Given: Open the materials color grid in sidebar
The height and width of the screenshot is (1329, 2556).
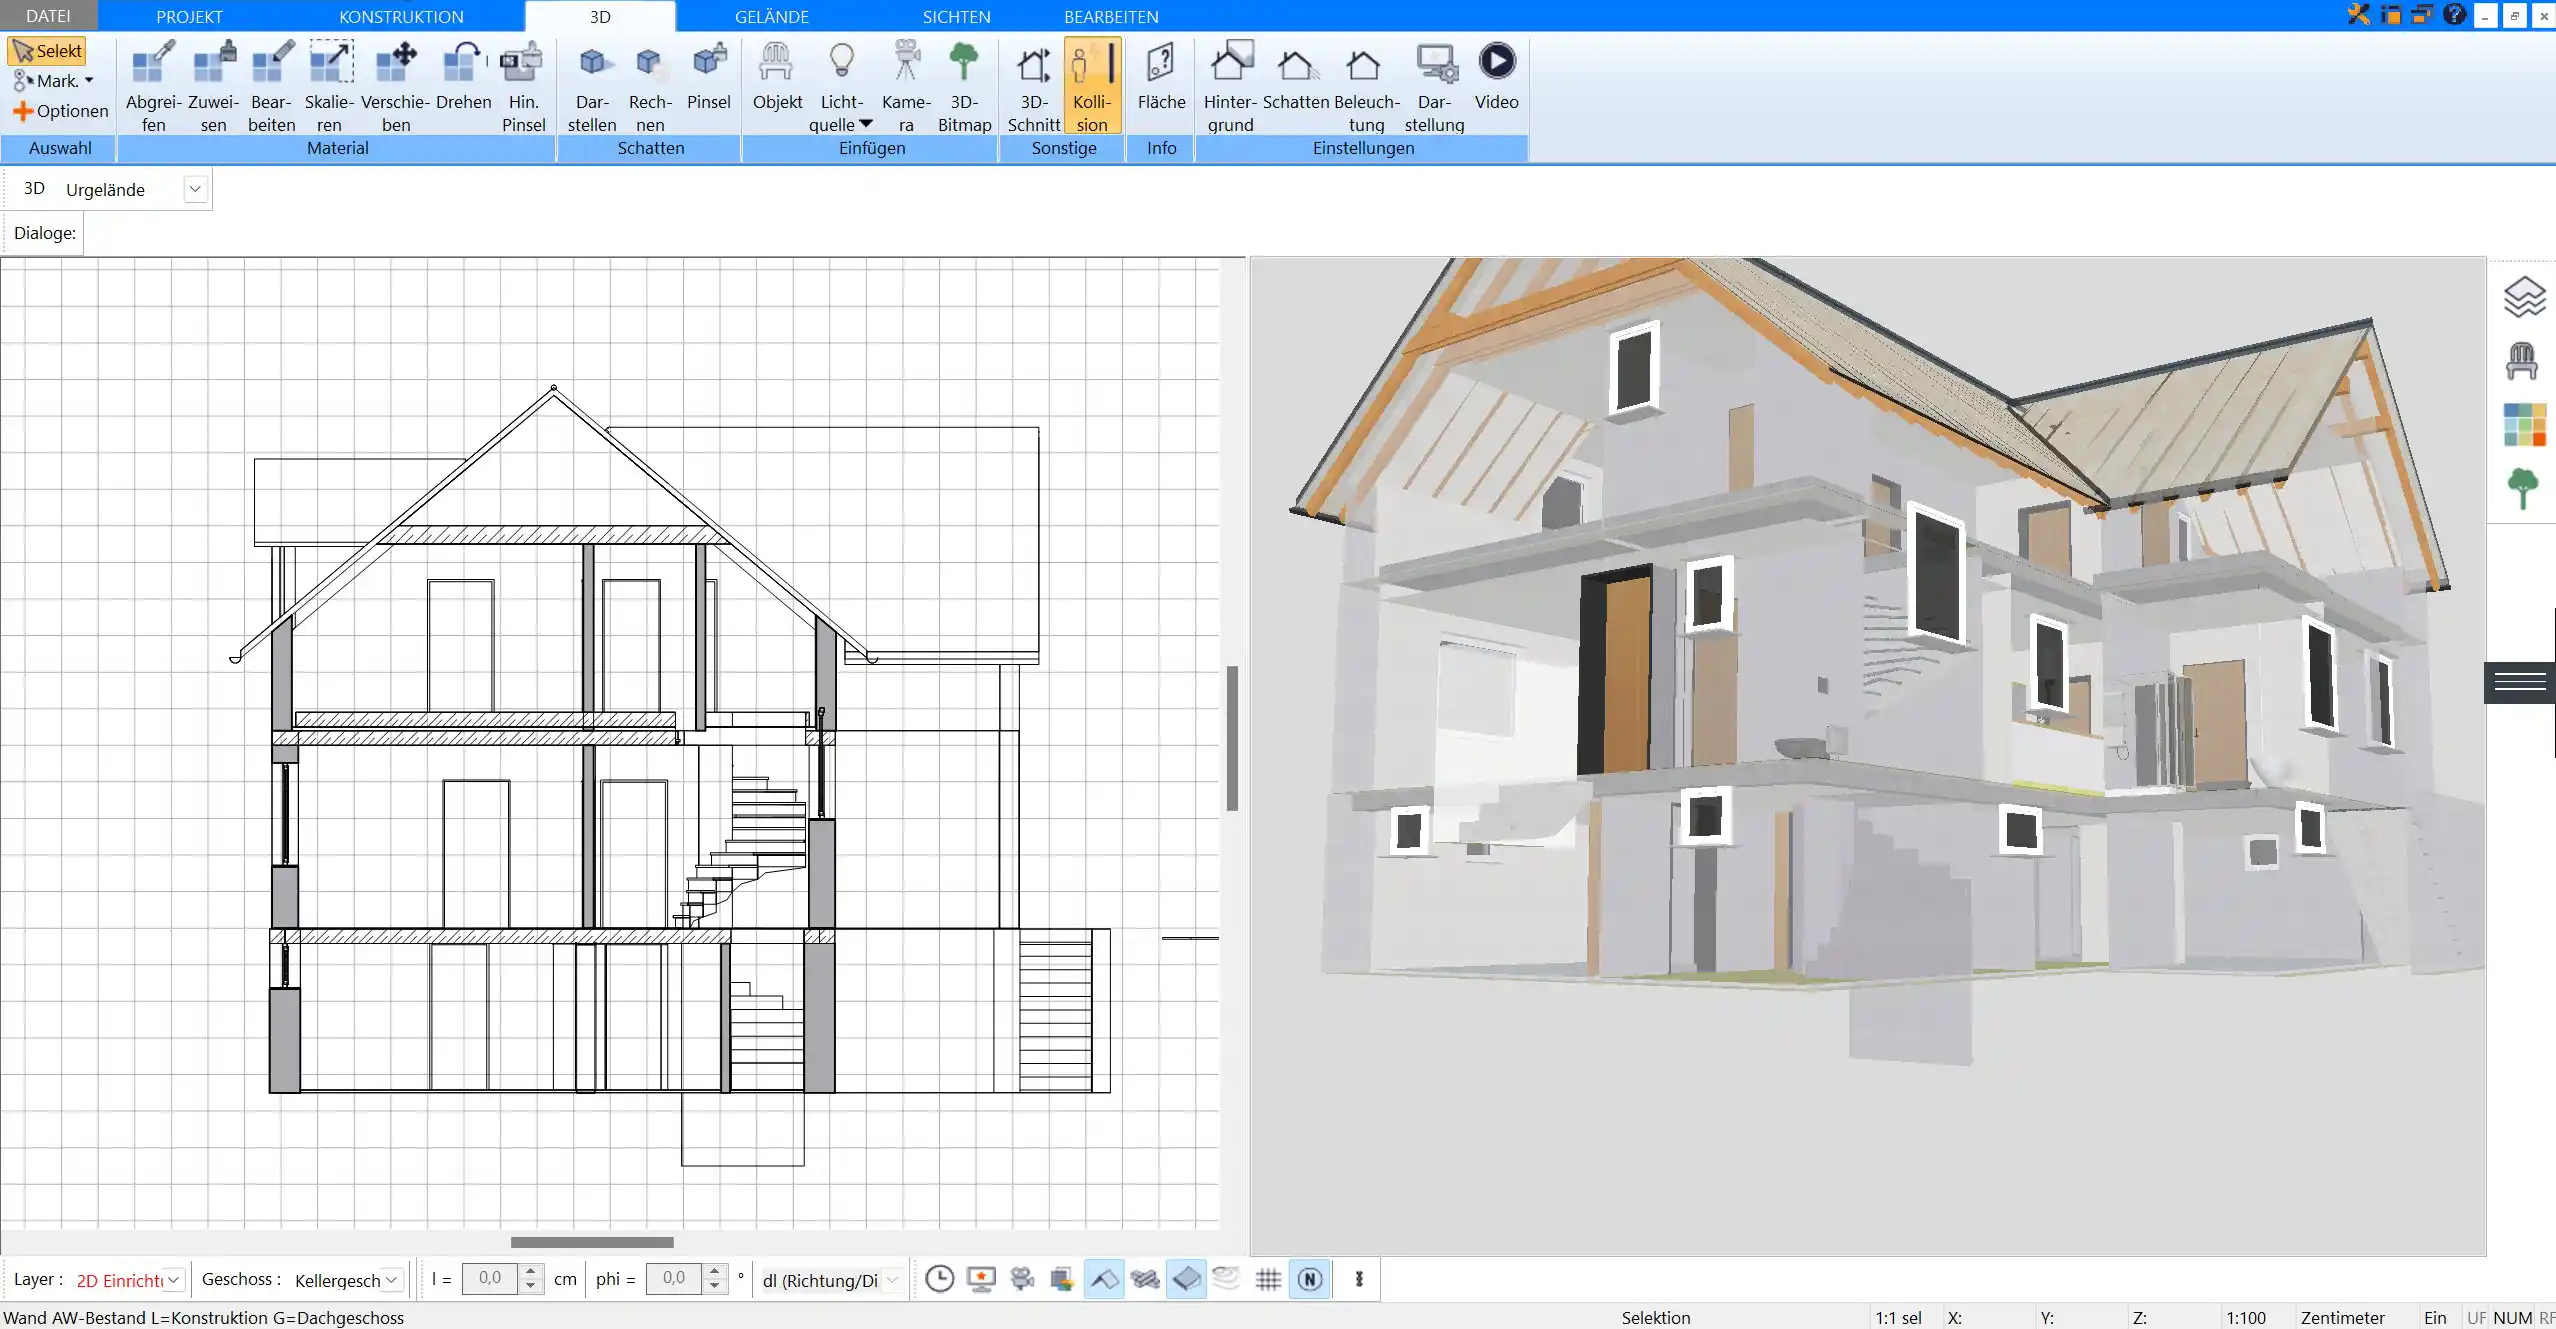Looking at the screenshot, I should (x=2524, y=425).
